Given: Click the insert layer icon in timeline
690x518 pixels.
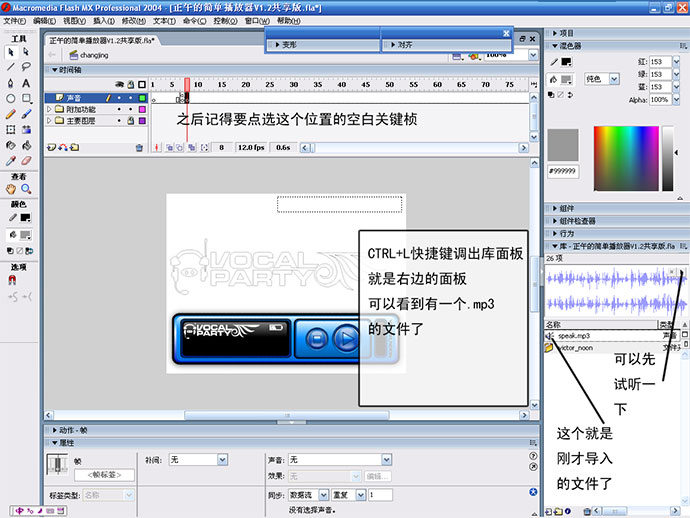Looking at the screenshot, I should pos(51,147).
